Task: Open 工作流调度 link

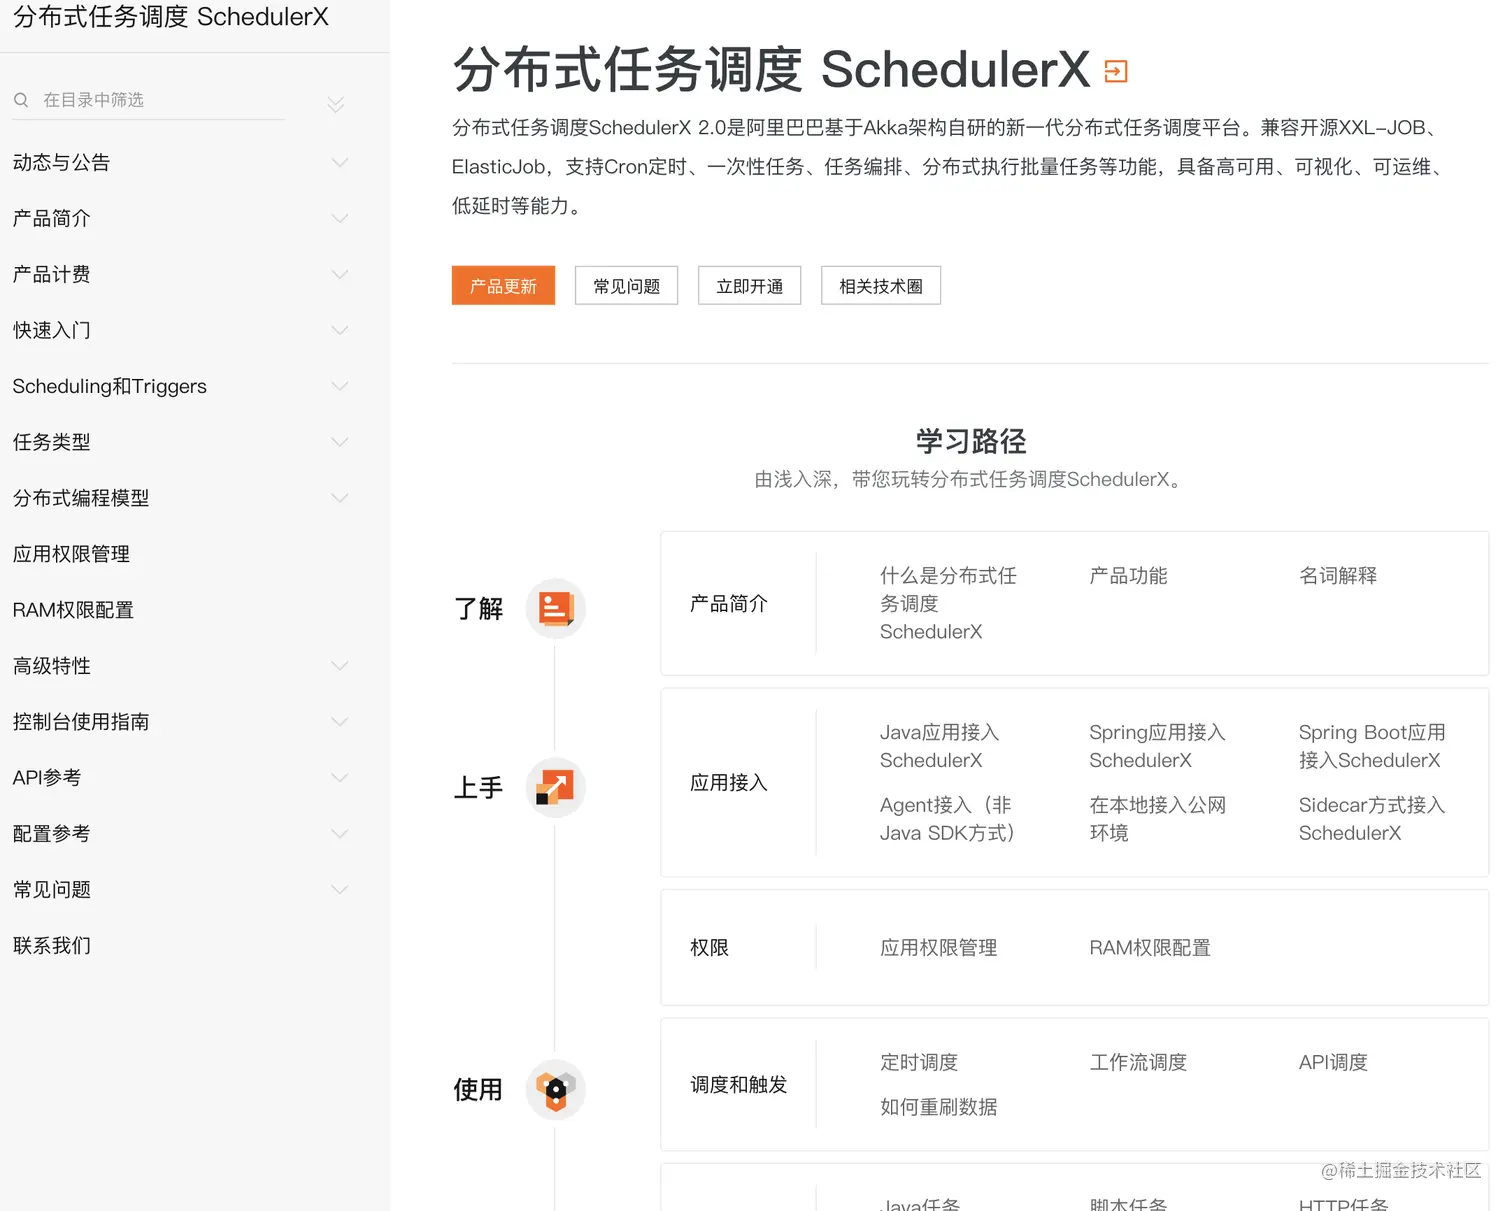Action: click(x=1138, y=1062)
